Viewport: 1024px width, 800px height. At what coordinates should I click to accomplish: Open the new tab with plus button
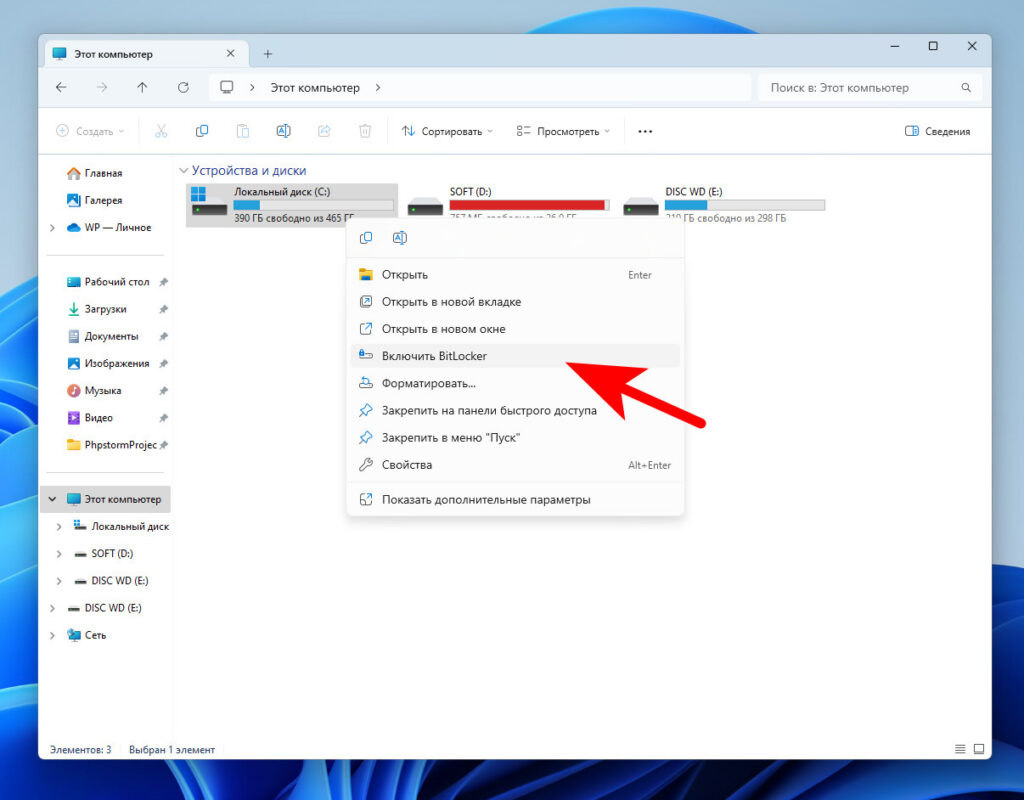point(268,54)
